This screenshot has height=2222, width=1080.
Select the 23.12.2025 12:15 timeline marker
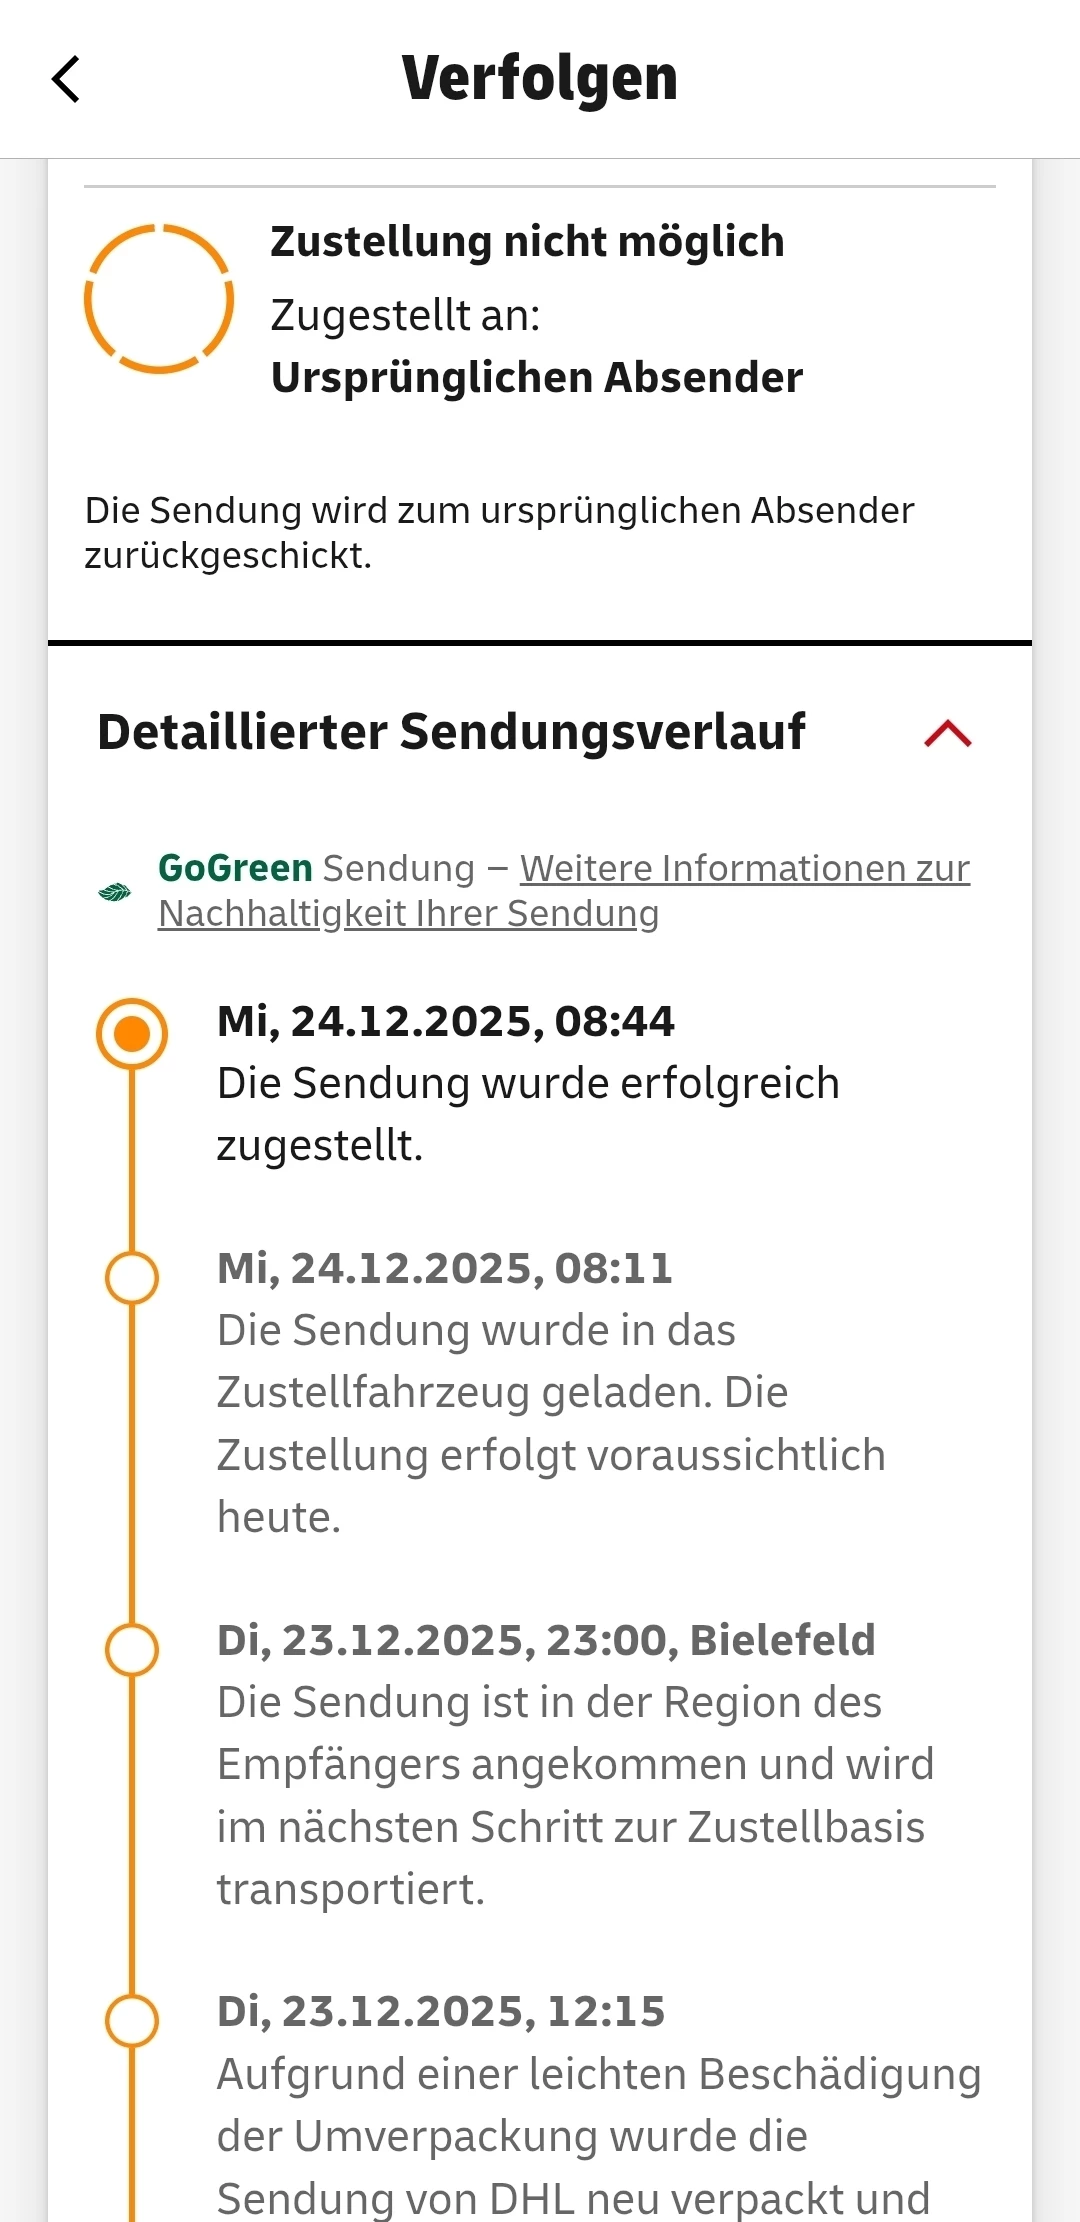point(132,2021)
